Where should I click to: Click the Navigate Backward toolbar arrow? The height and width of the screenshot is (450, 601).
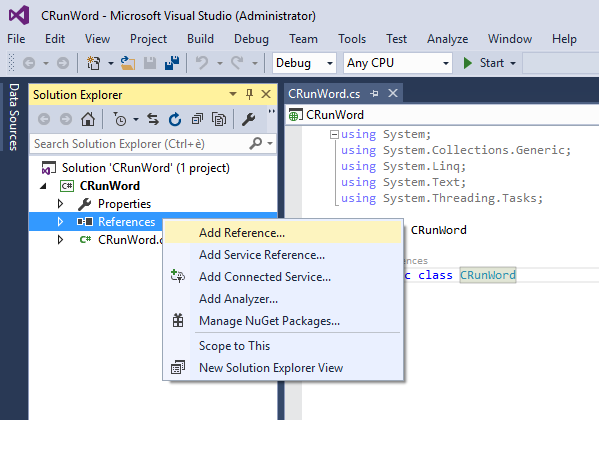click(29, 63)
